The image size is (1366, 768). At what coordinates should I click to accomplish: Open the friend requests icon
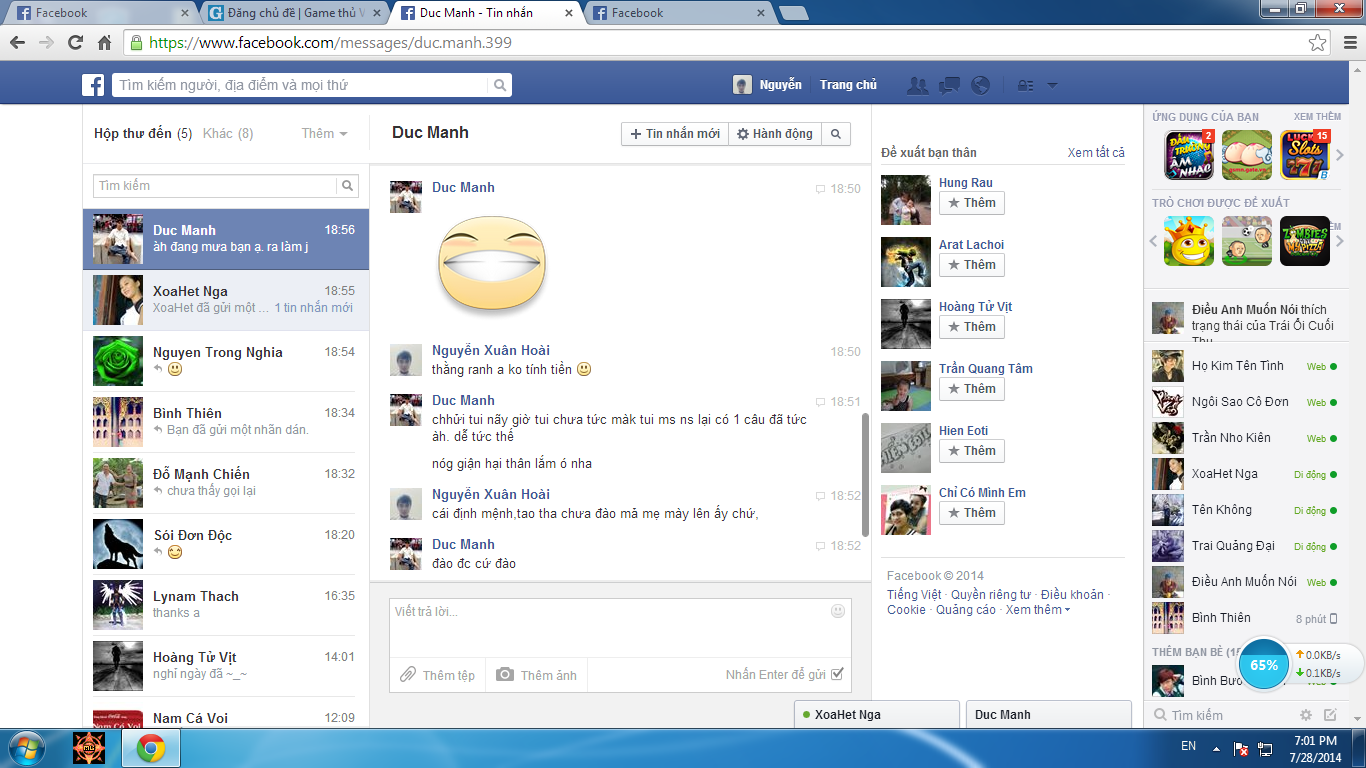(917, 85)
